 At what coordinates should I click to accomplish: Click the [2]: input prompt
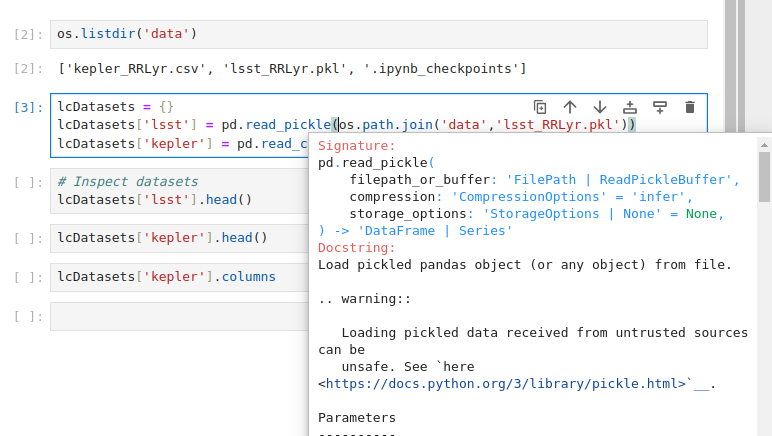coord(29,34)
